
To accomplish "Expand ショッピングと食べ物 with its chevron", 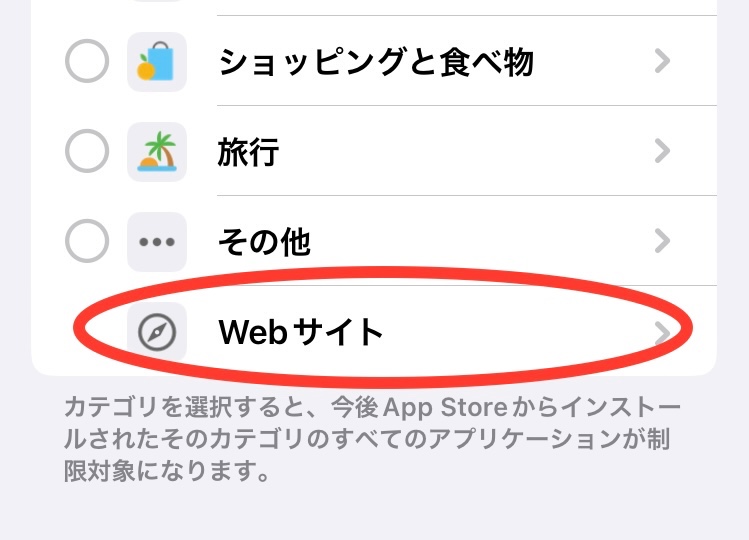I will tap(662, 61).
